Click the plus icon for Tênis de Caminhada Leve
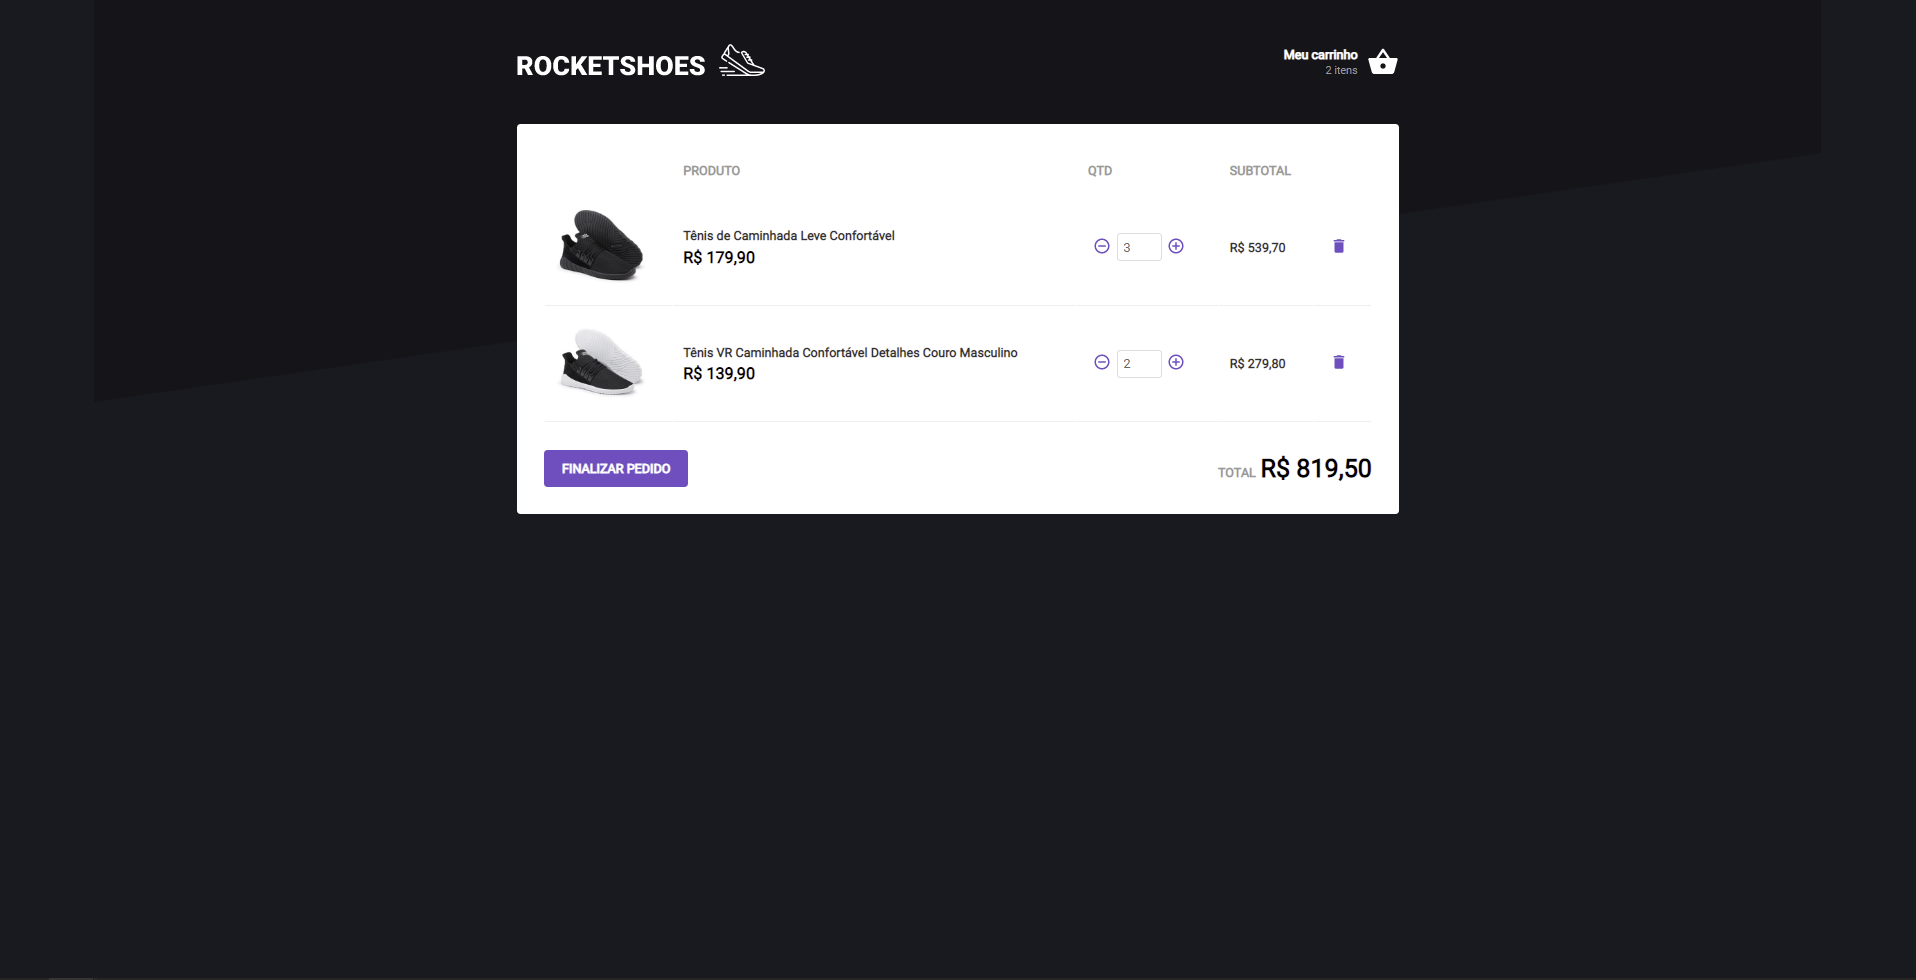Viewport: 1916px width, 980px height. [x=1176, y=246]
